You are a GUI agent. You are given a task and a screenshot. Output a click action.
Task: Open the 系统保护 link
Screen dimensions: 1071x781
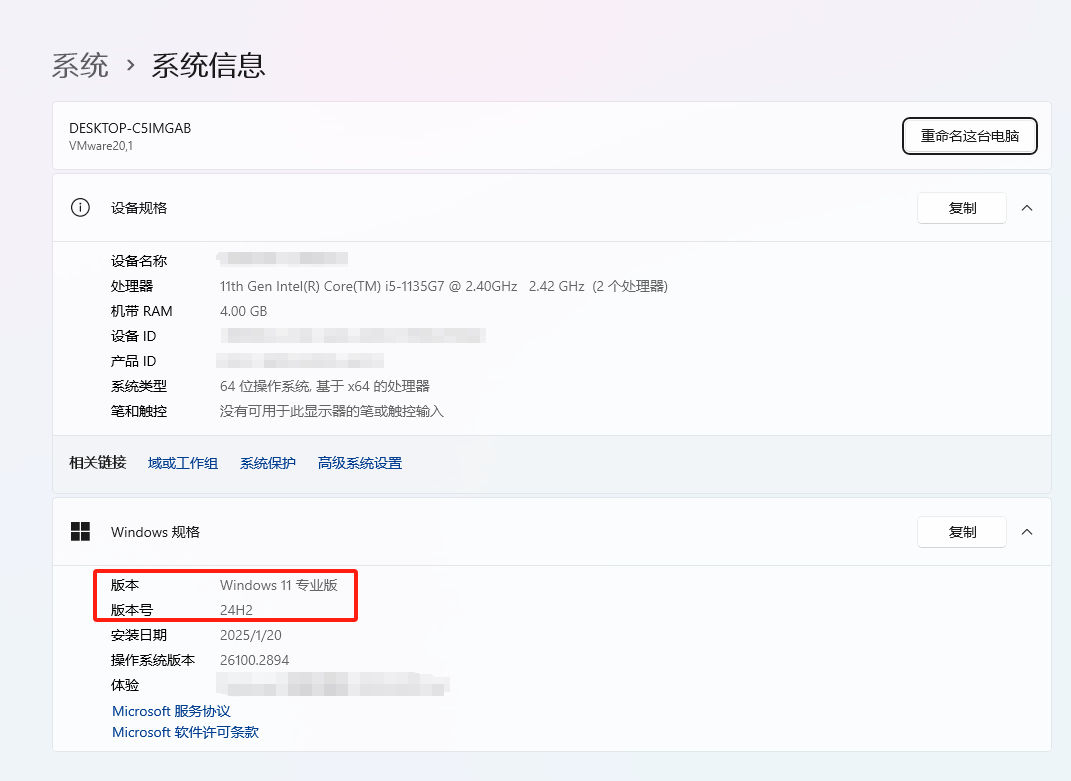coord(268,463)
